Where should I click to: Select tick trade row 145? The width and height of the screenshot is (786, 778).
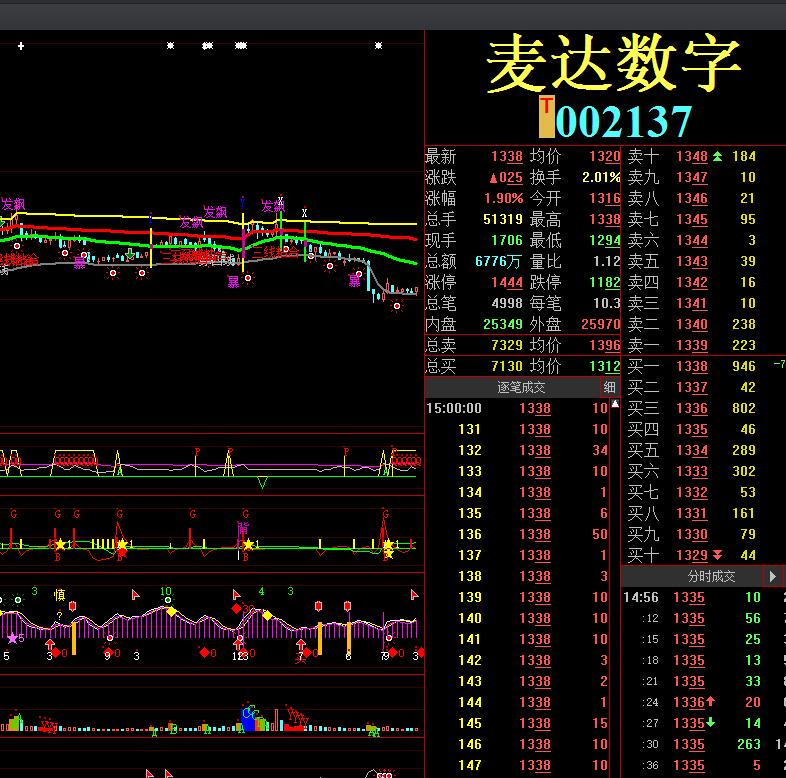[517, 723]
